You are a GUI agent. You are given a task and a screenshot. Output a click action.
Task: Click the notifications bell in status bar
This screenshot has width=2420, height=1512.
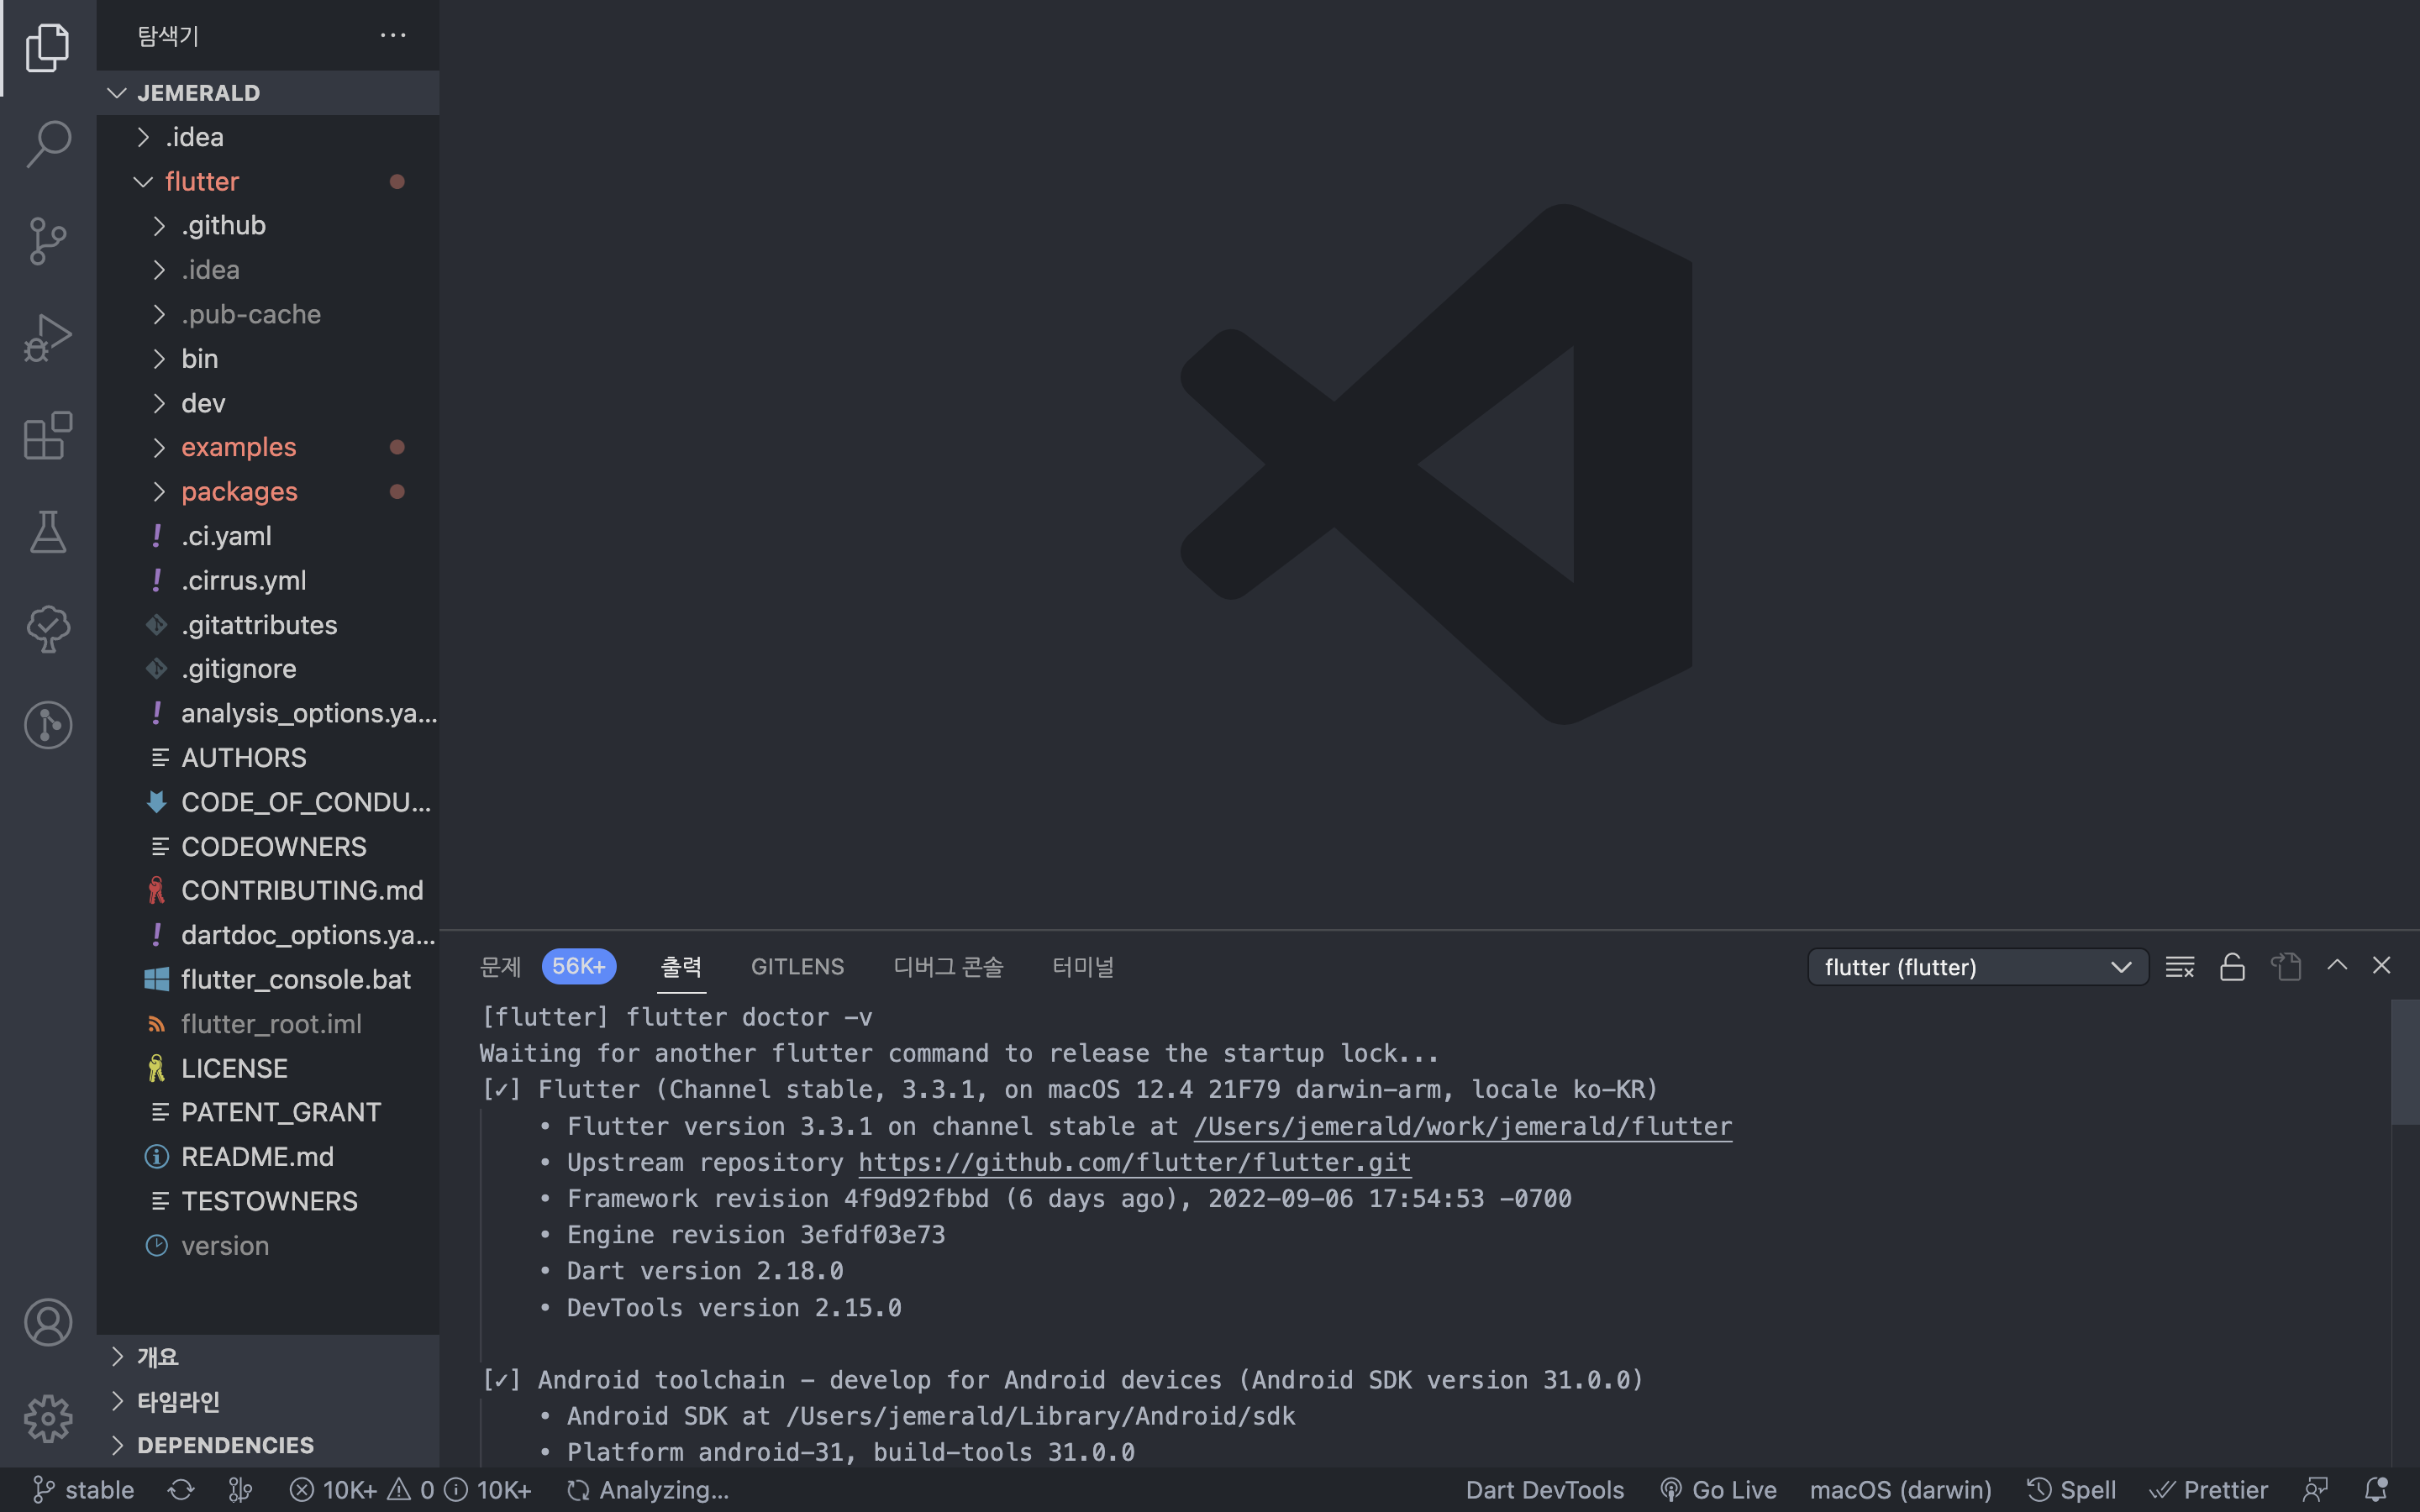tap(2376, 1490)
